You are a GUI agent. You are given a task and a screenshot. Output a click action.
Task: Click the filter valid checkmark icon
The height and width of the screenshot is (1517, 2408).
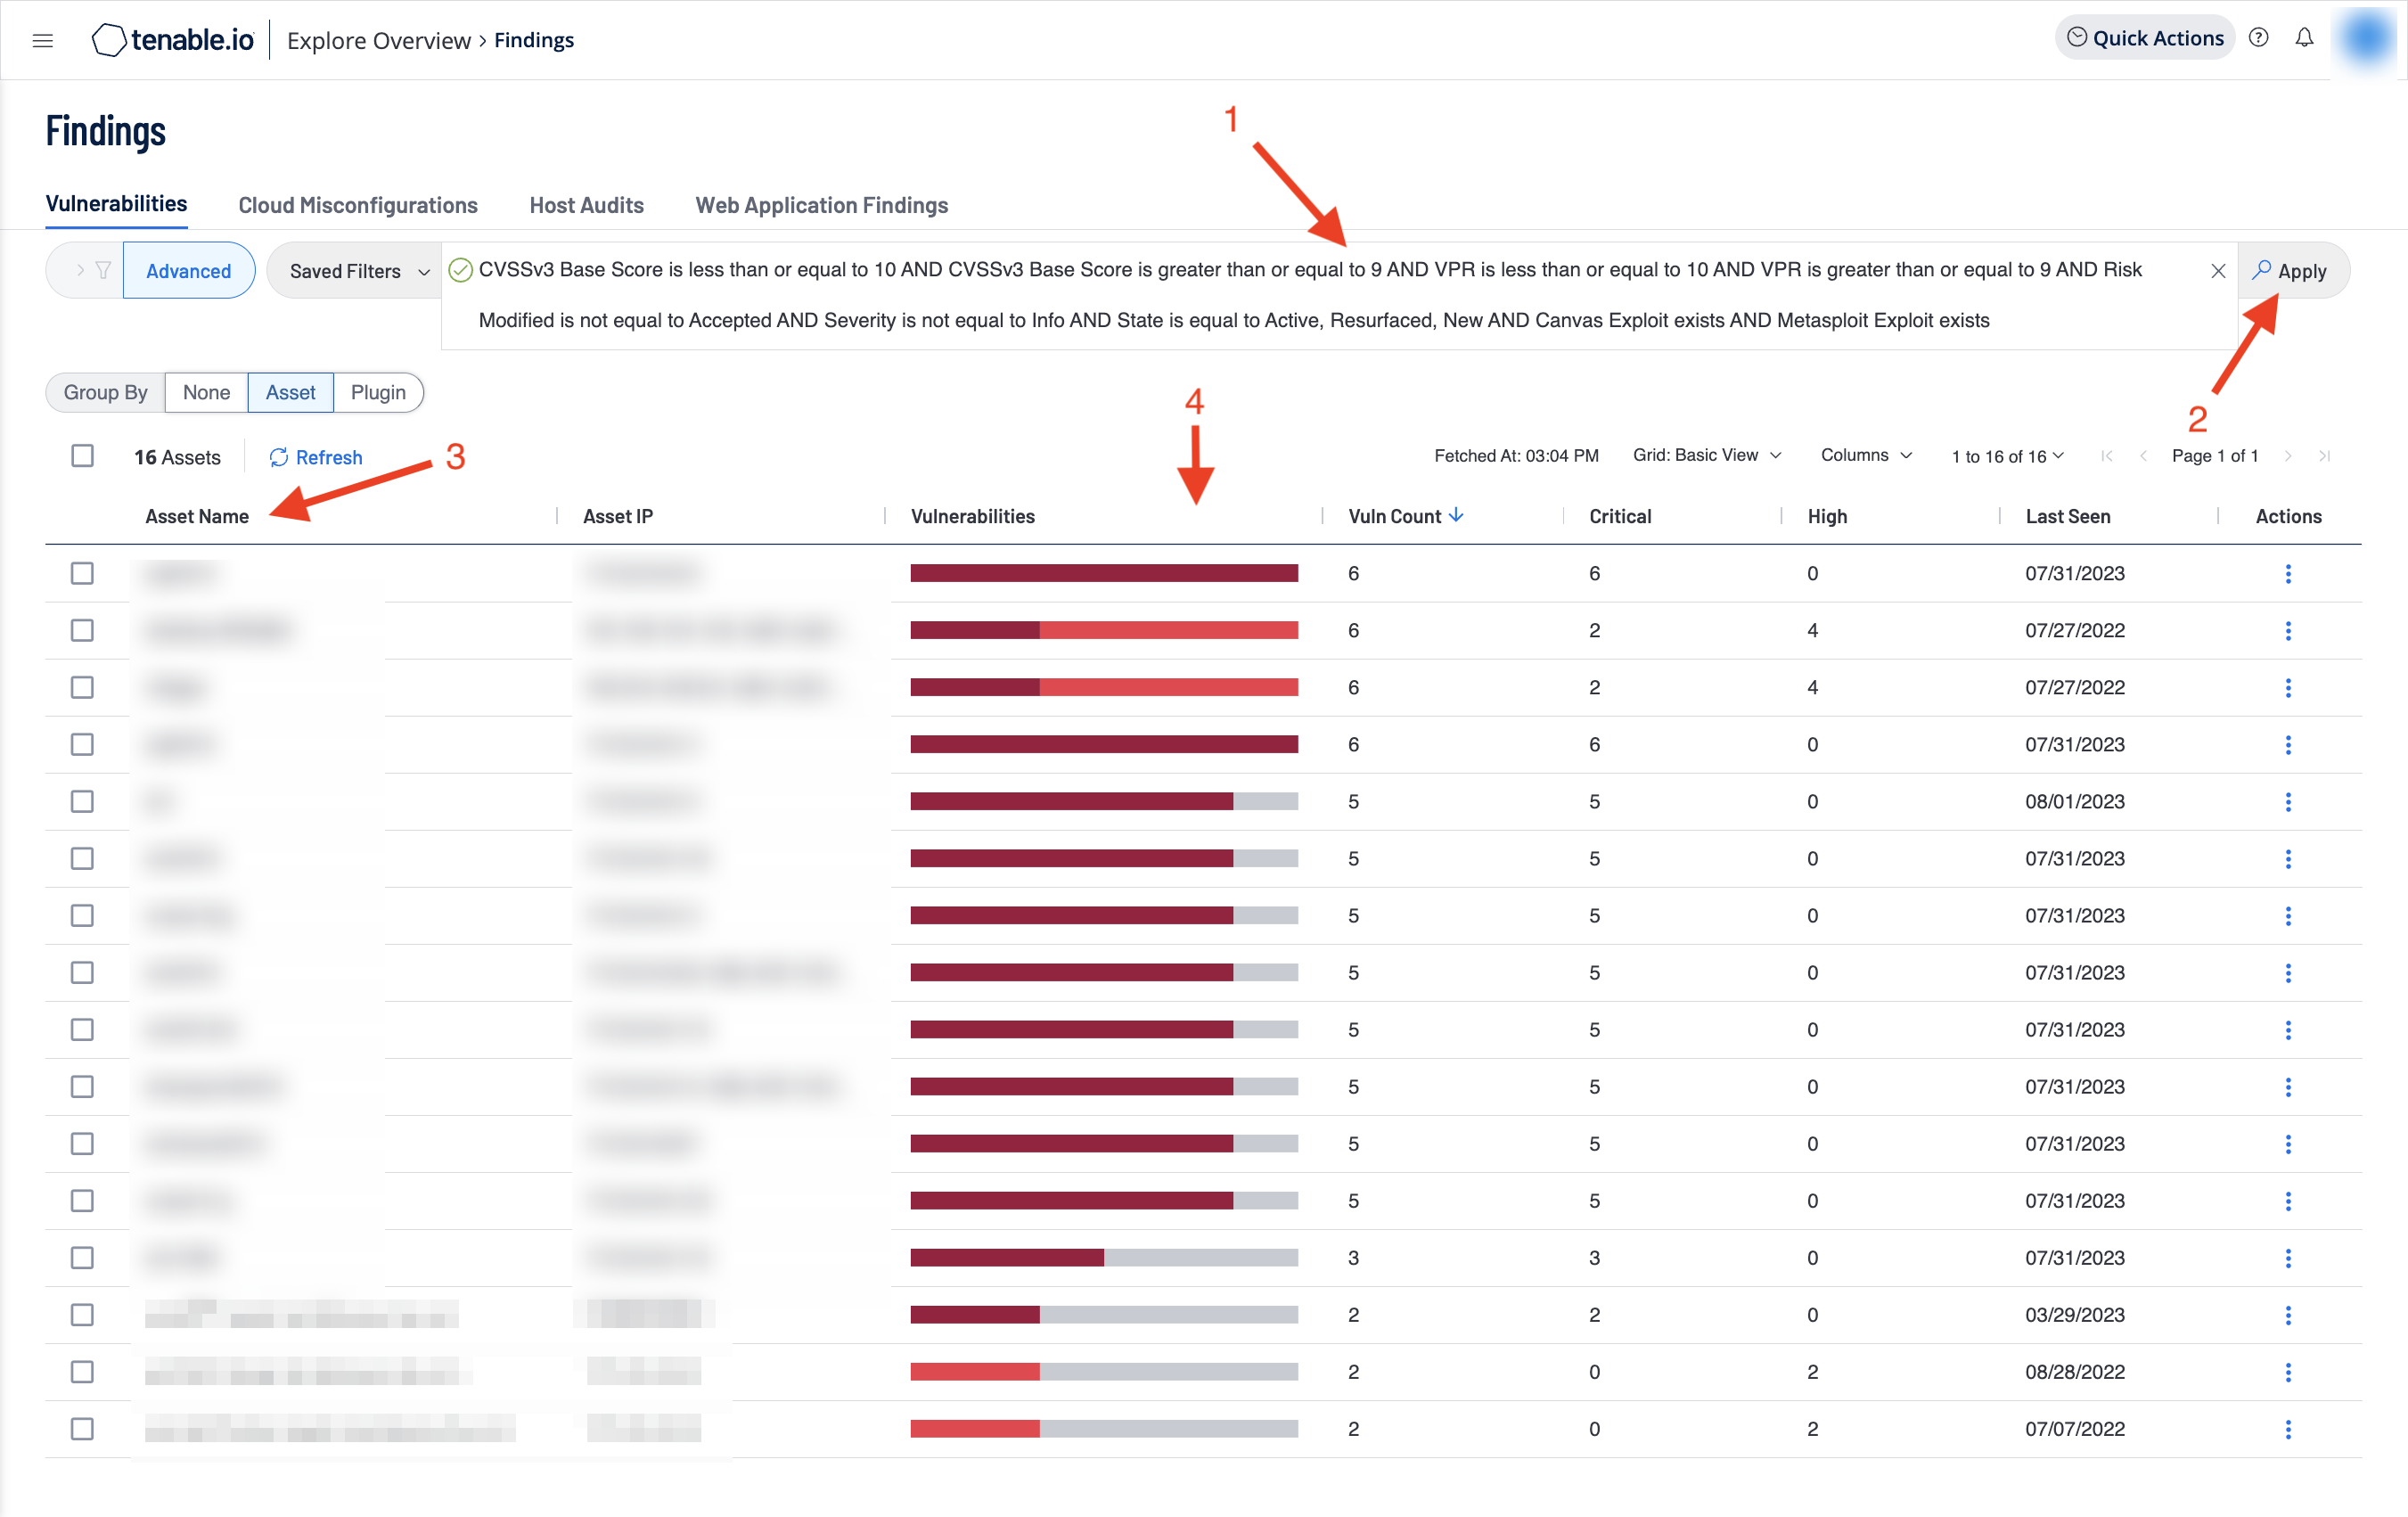pyautogui.click(x=460, y=270)
